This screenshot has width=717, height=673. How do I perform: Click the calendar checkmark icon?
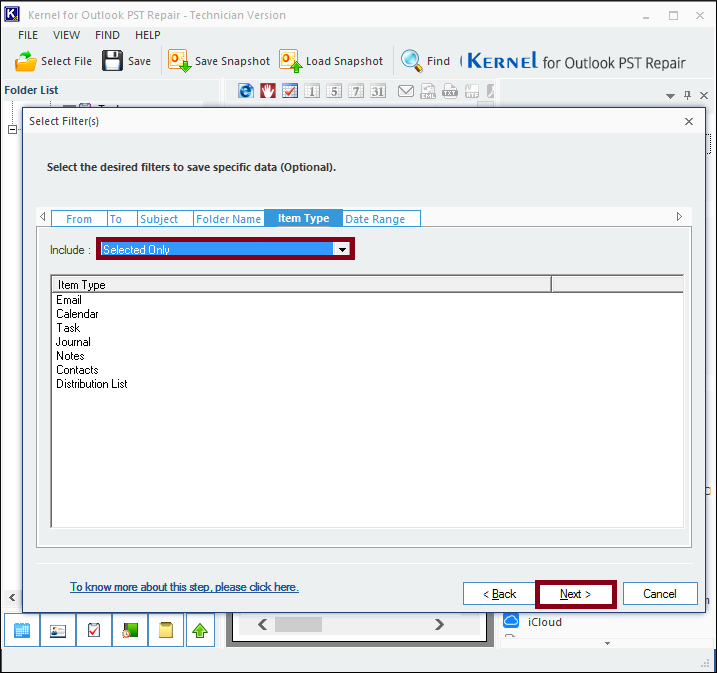290,91
